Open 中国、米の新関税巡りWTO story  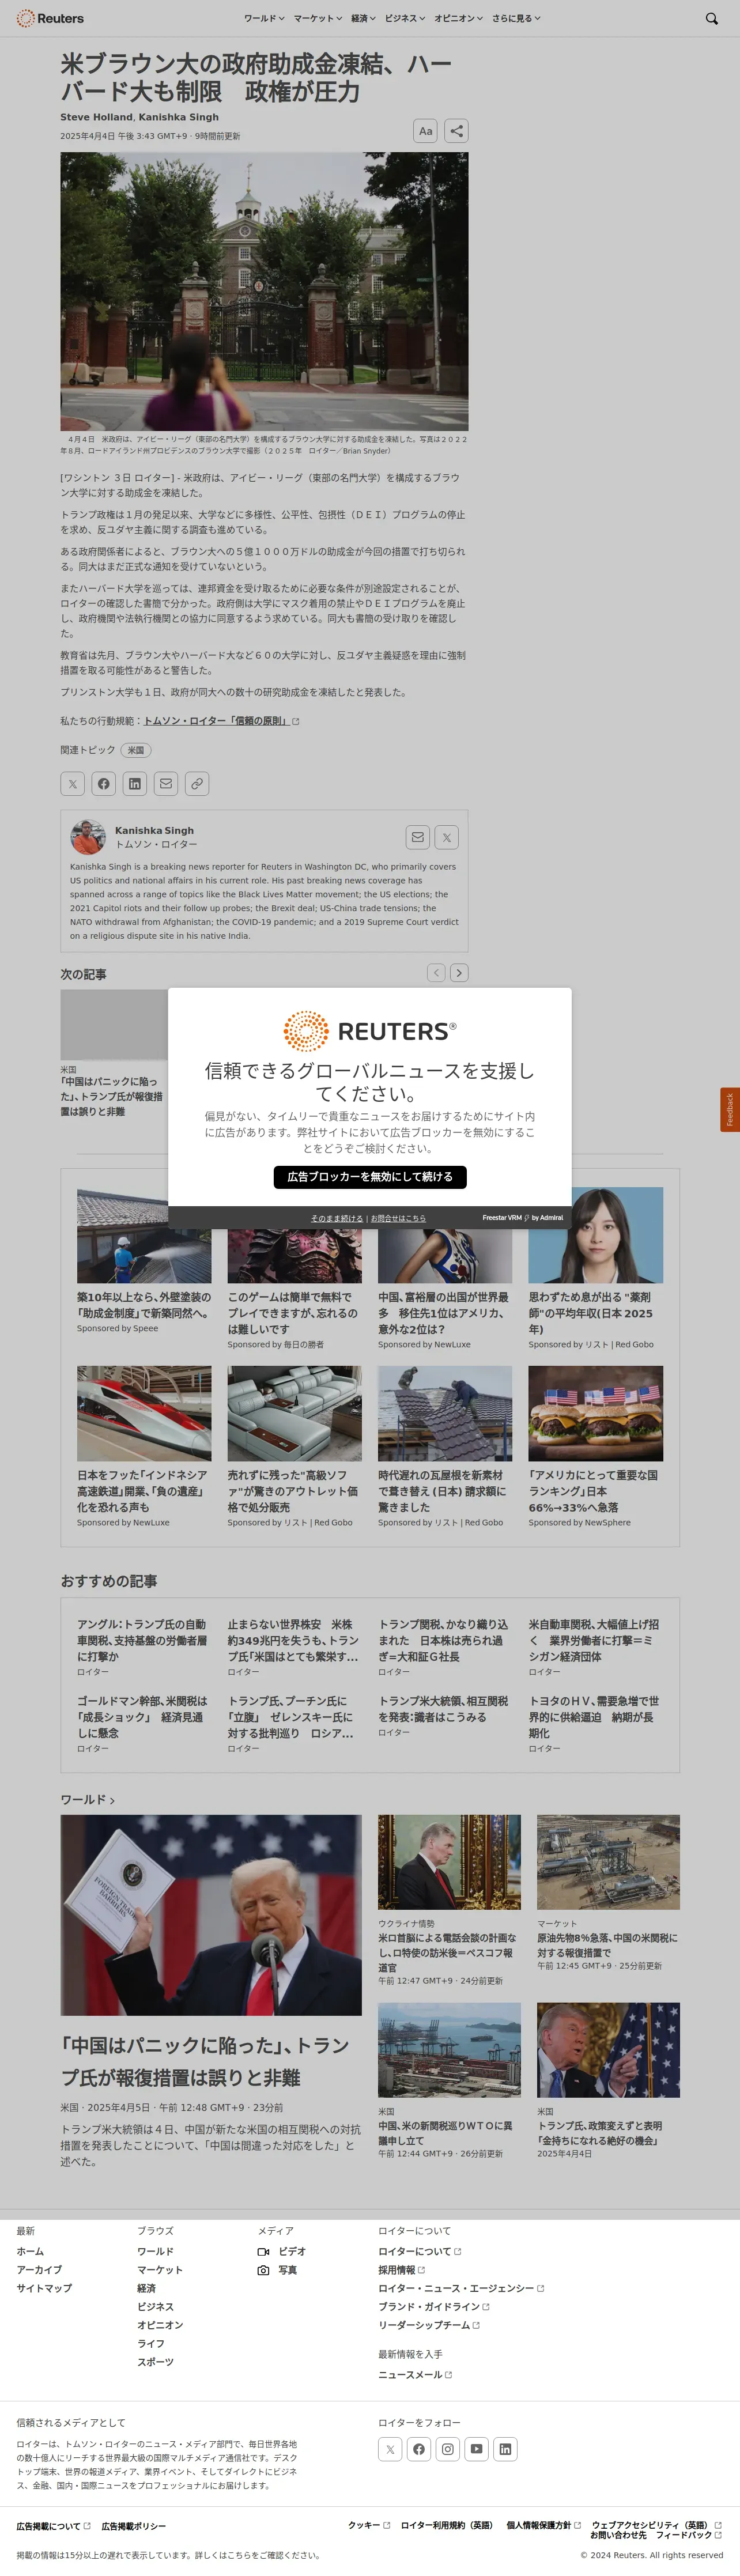click(x=445, y=2133)
